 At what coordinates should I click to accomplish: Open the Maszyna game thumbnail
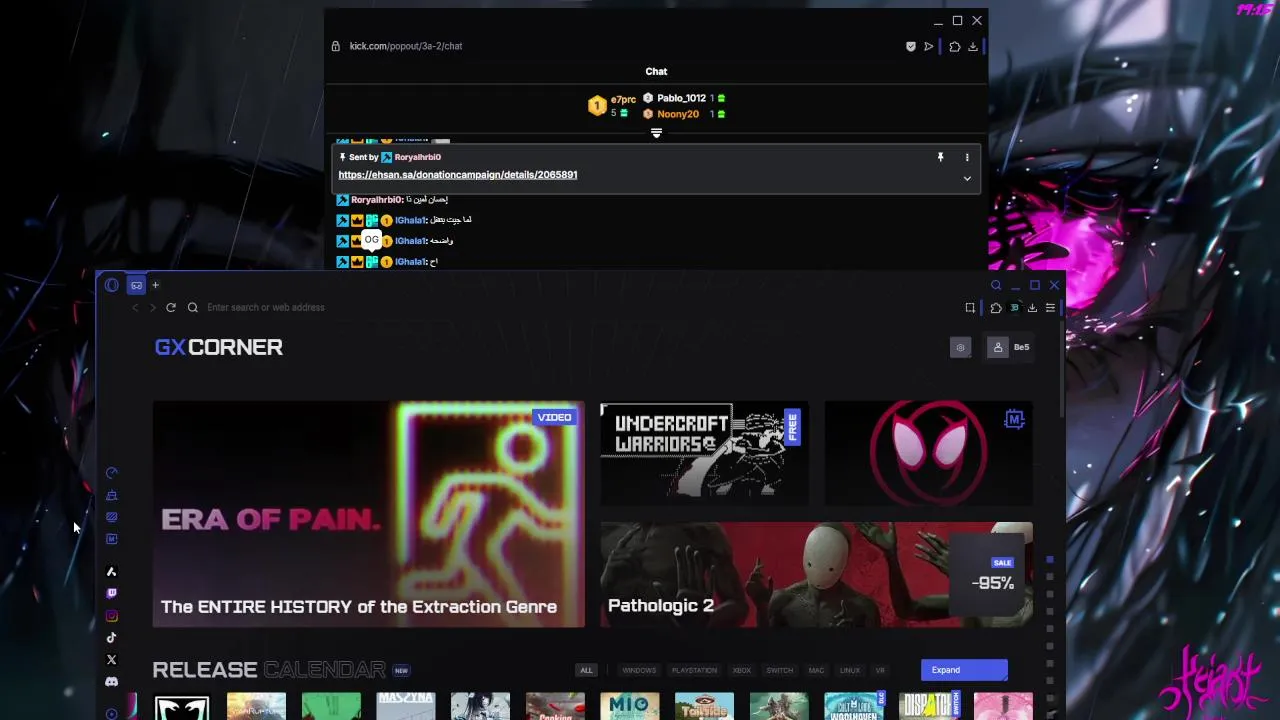pos(406,706)
